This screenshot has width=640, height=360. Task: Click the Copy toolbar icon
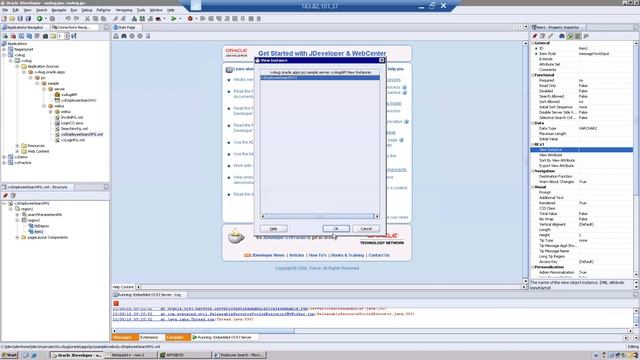click(x=96, y=18)
